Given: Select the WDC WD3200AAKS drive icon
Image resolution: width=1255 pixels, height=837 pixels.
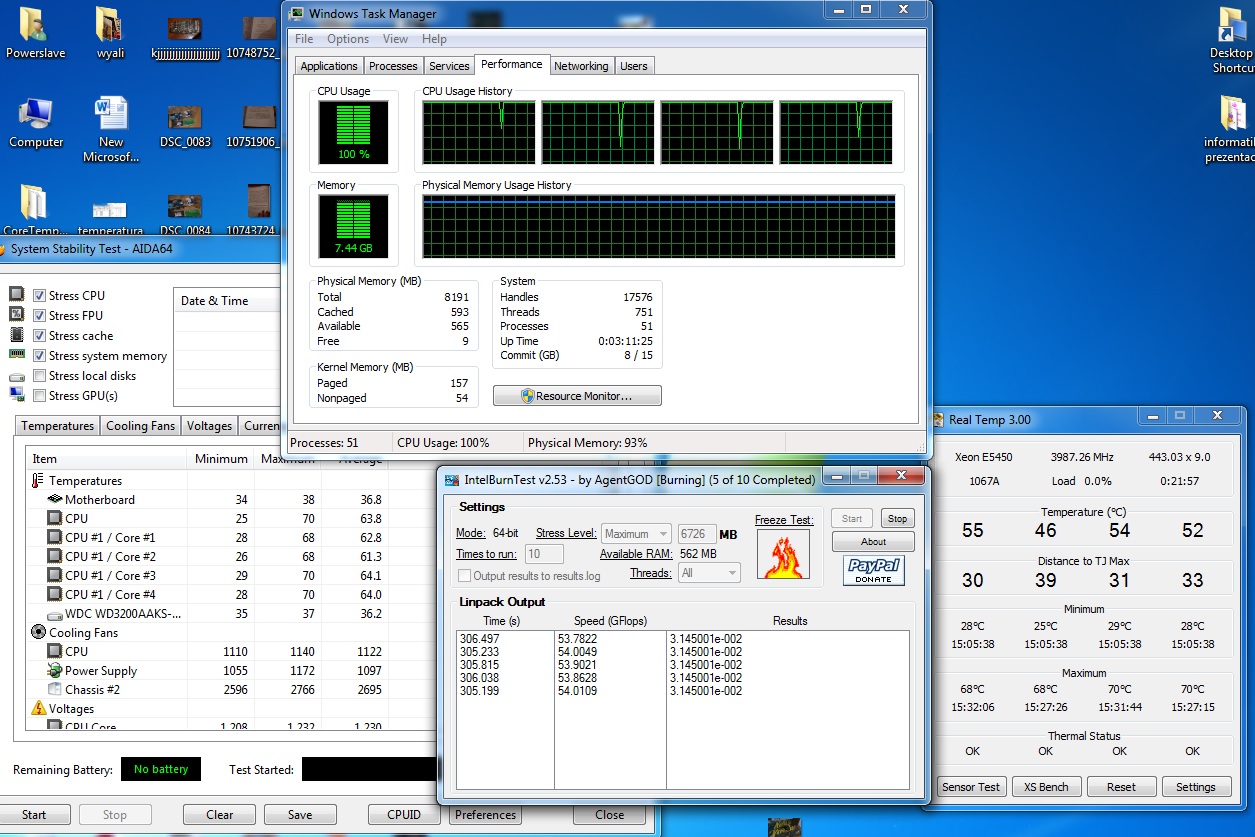Looking at the screenshot, I should pyautogui.click(x=55, y=614).
